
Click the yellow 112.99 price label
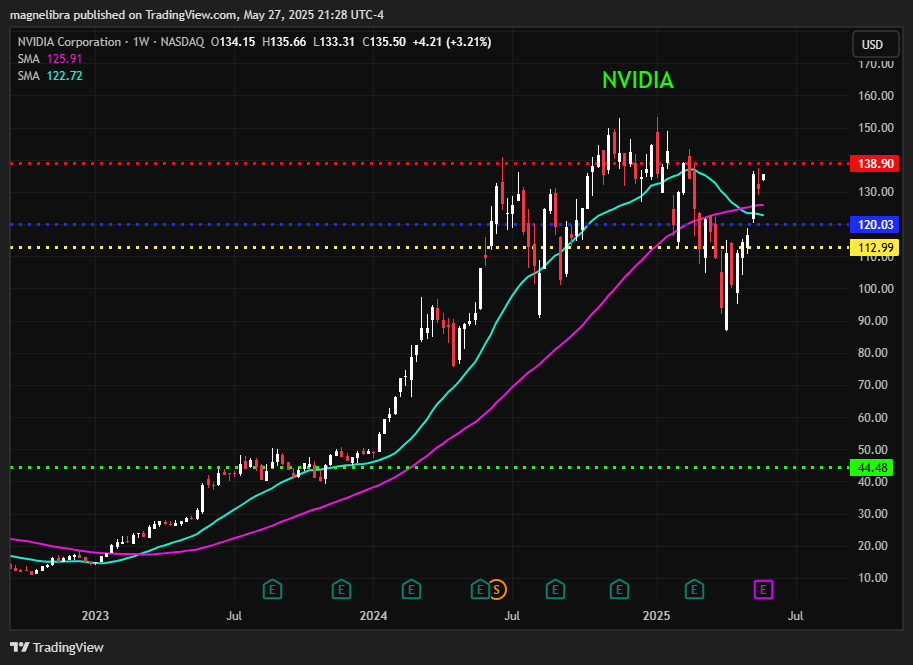click(x=875, y=247)
